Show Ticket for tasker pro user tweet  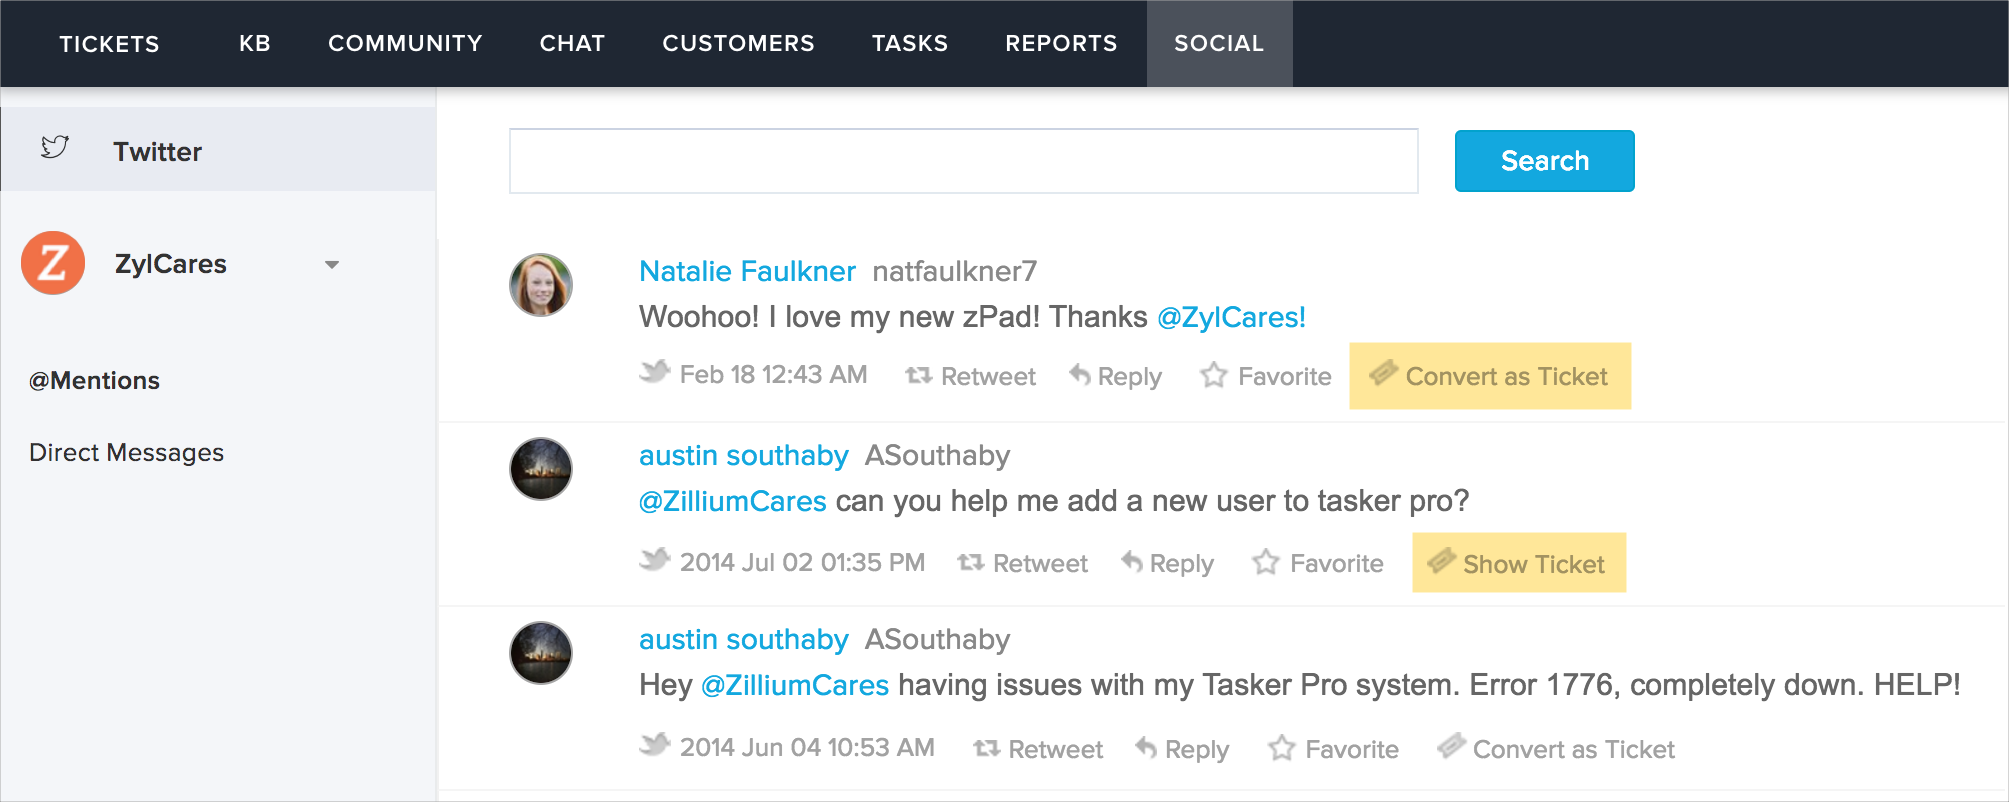pos(1518,564)
